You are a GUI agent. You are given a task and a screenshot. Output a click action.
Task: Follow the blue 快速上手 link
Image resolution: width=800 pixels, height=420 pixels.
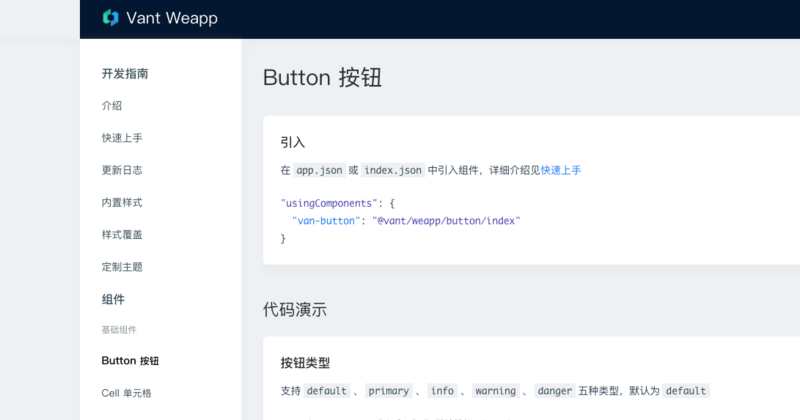[561, 170]
